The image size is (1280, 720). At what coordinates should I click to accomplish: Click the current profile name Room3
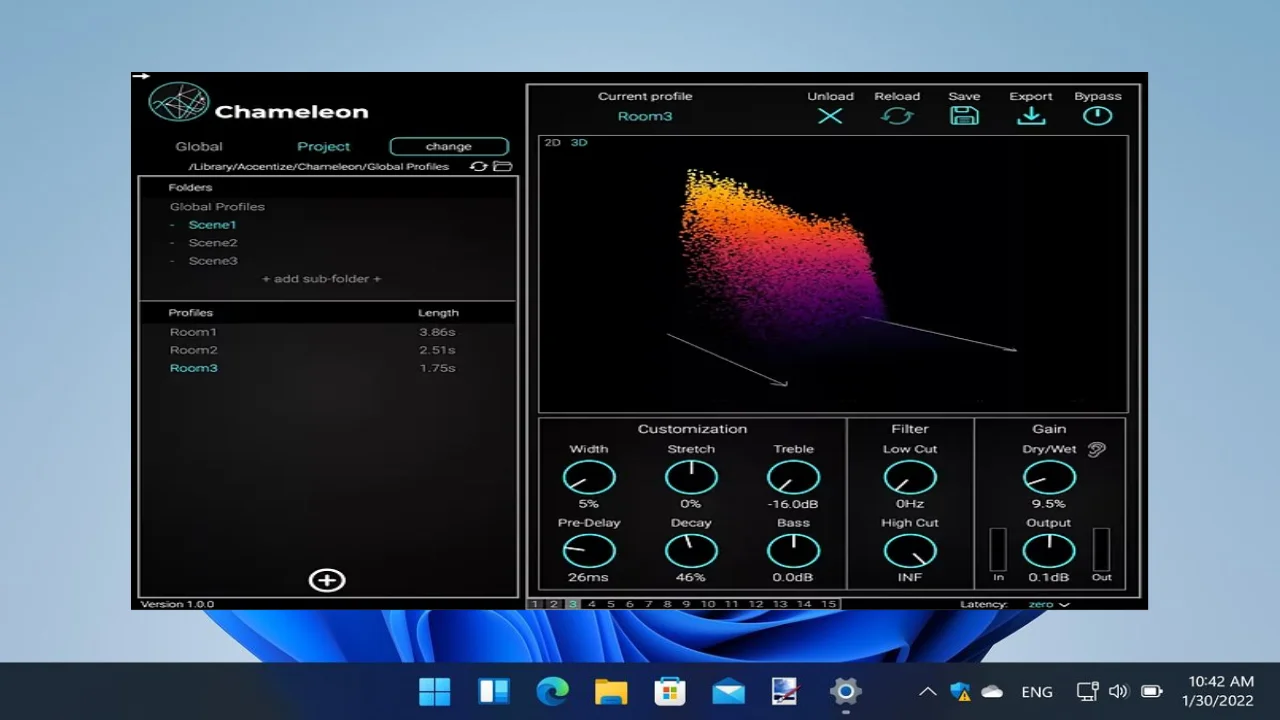click(645, 116)
